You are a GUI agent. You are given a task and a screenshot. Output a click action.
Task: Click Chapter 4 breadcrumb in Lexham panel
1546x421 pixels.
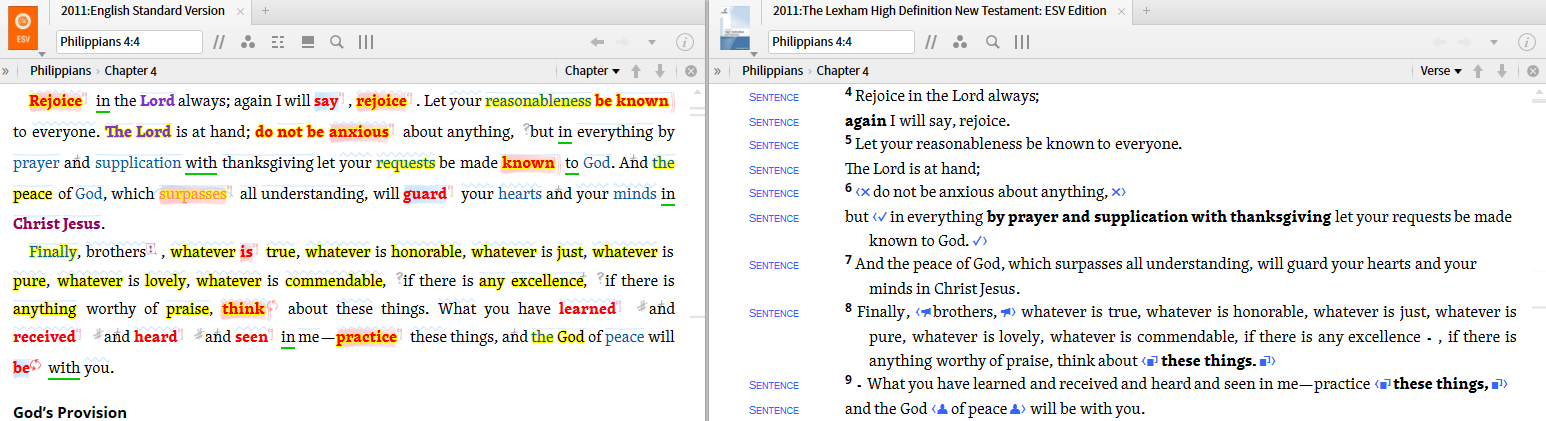pos(843,71)
